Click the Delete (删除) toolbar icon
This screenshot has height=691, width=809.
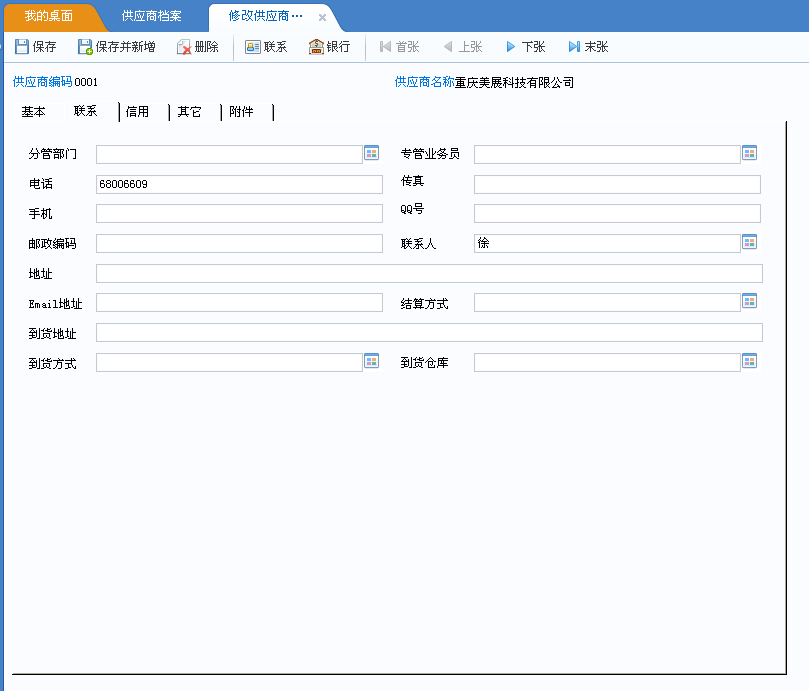[x=184, y=47]
